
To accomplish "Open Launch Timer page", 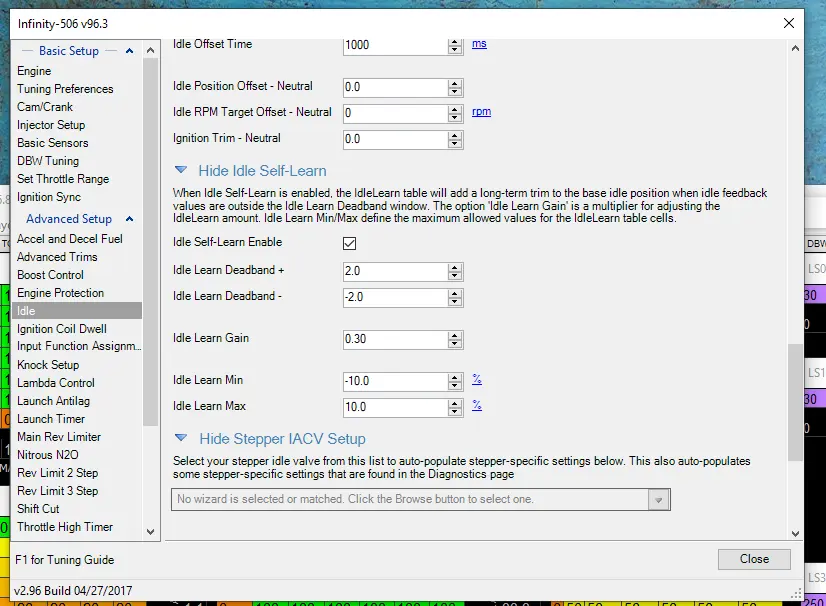I will click(51, 418).
